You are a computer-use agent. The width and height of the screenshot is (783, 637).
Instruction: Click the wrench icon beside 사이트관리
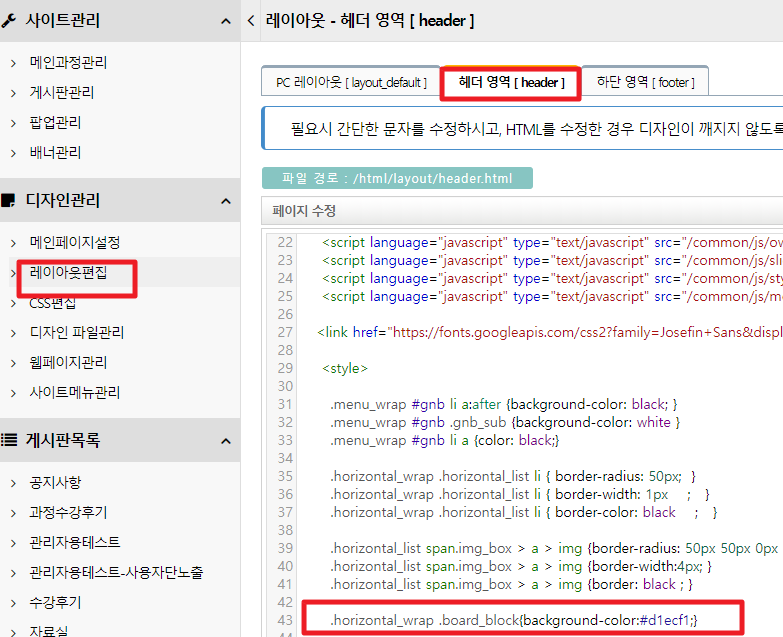tap(10, 21)
